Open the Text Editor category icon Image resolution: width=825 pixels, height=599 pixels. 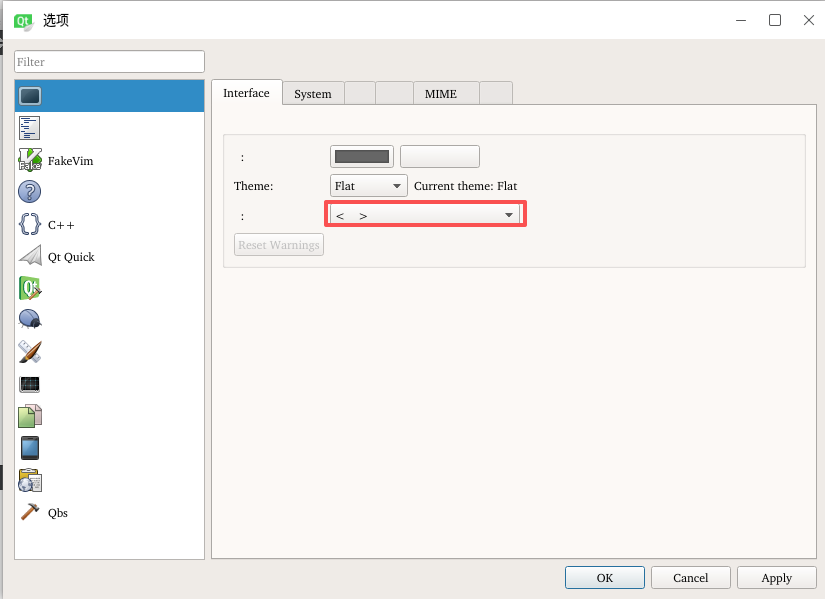click(29, 128)
